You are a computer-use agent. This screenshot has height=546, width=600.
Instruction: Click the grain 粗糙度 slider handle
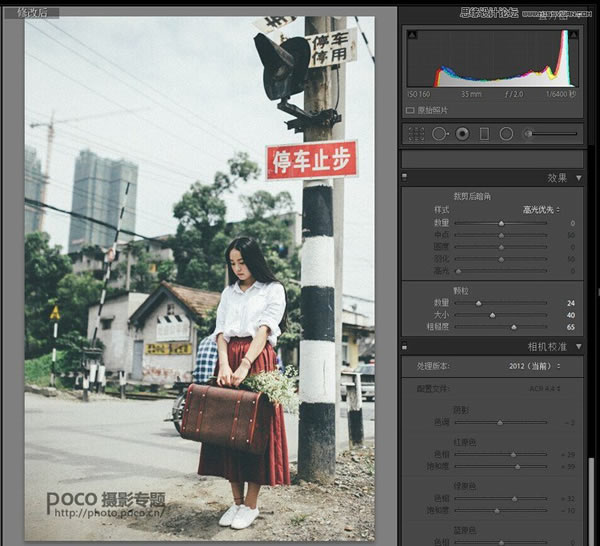coord(514,327)
